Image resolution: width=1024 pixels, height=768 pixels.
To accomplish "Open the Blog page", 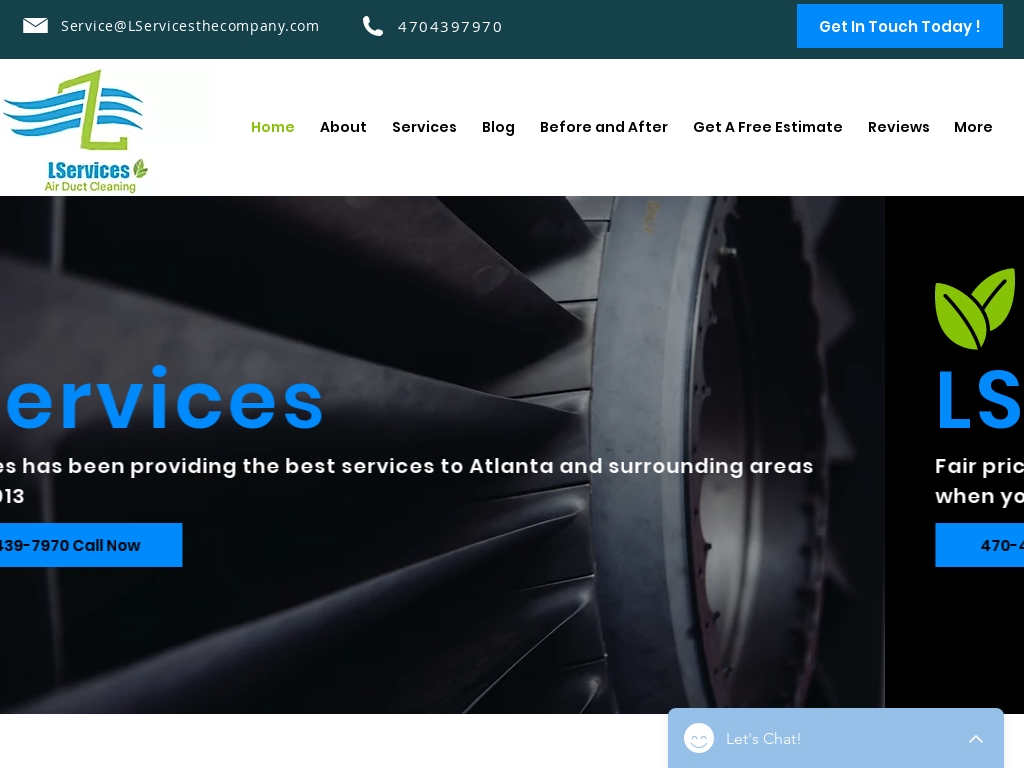I will [x=498, y=127].
